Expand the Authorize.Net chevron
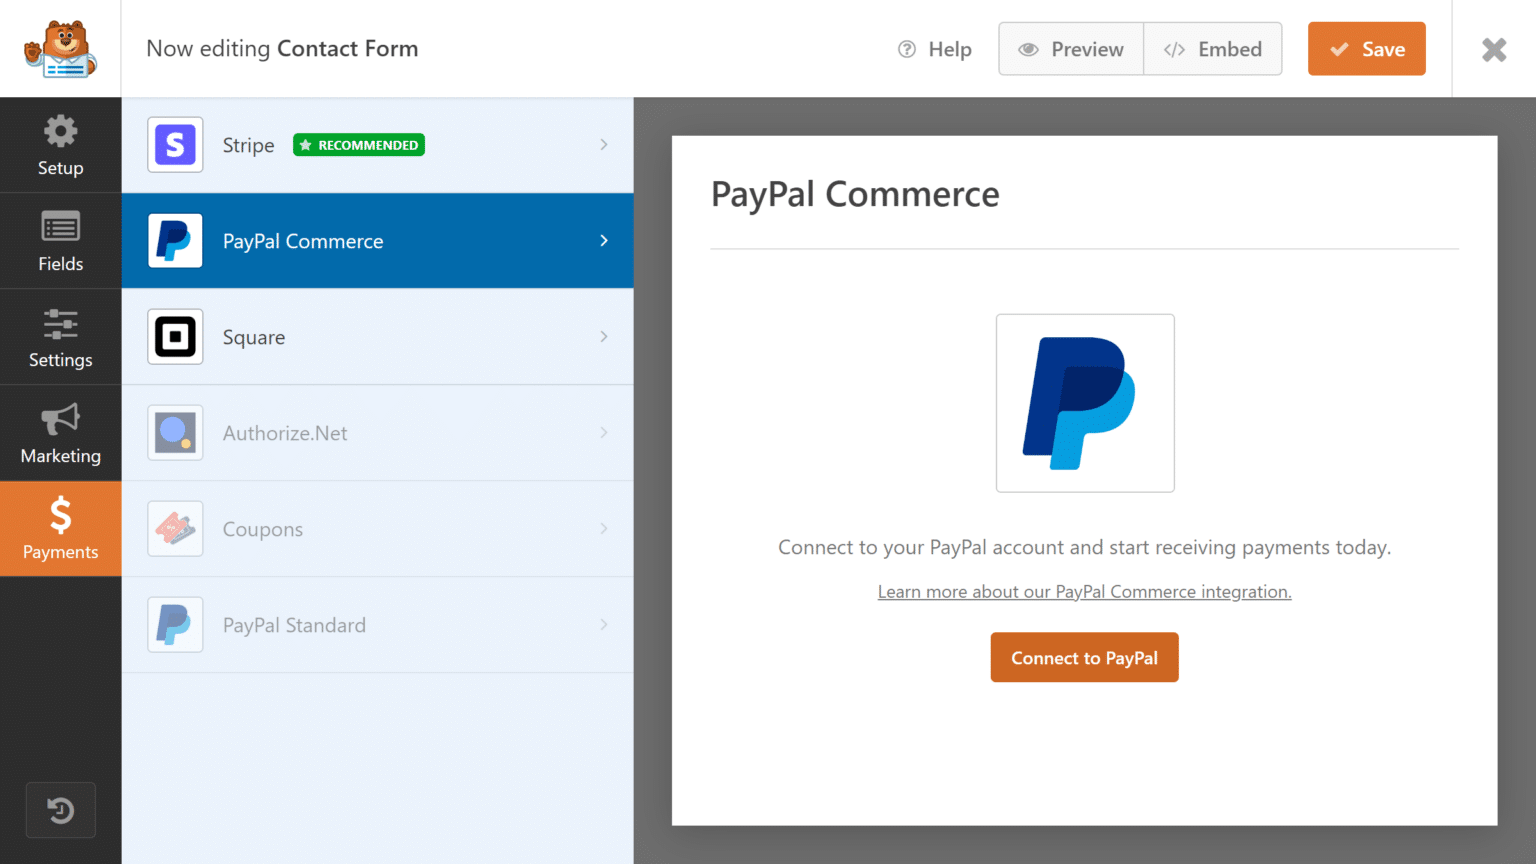The width and height of the screenshot is (1536, 864). [x=604, y=433]
